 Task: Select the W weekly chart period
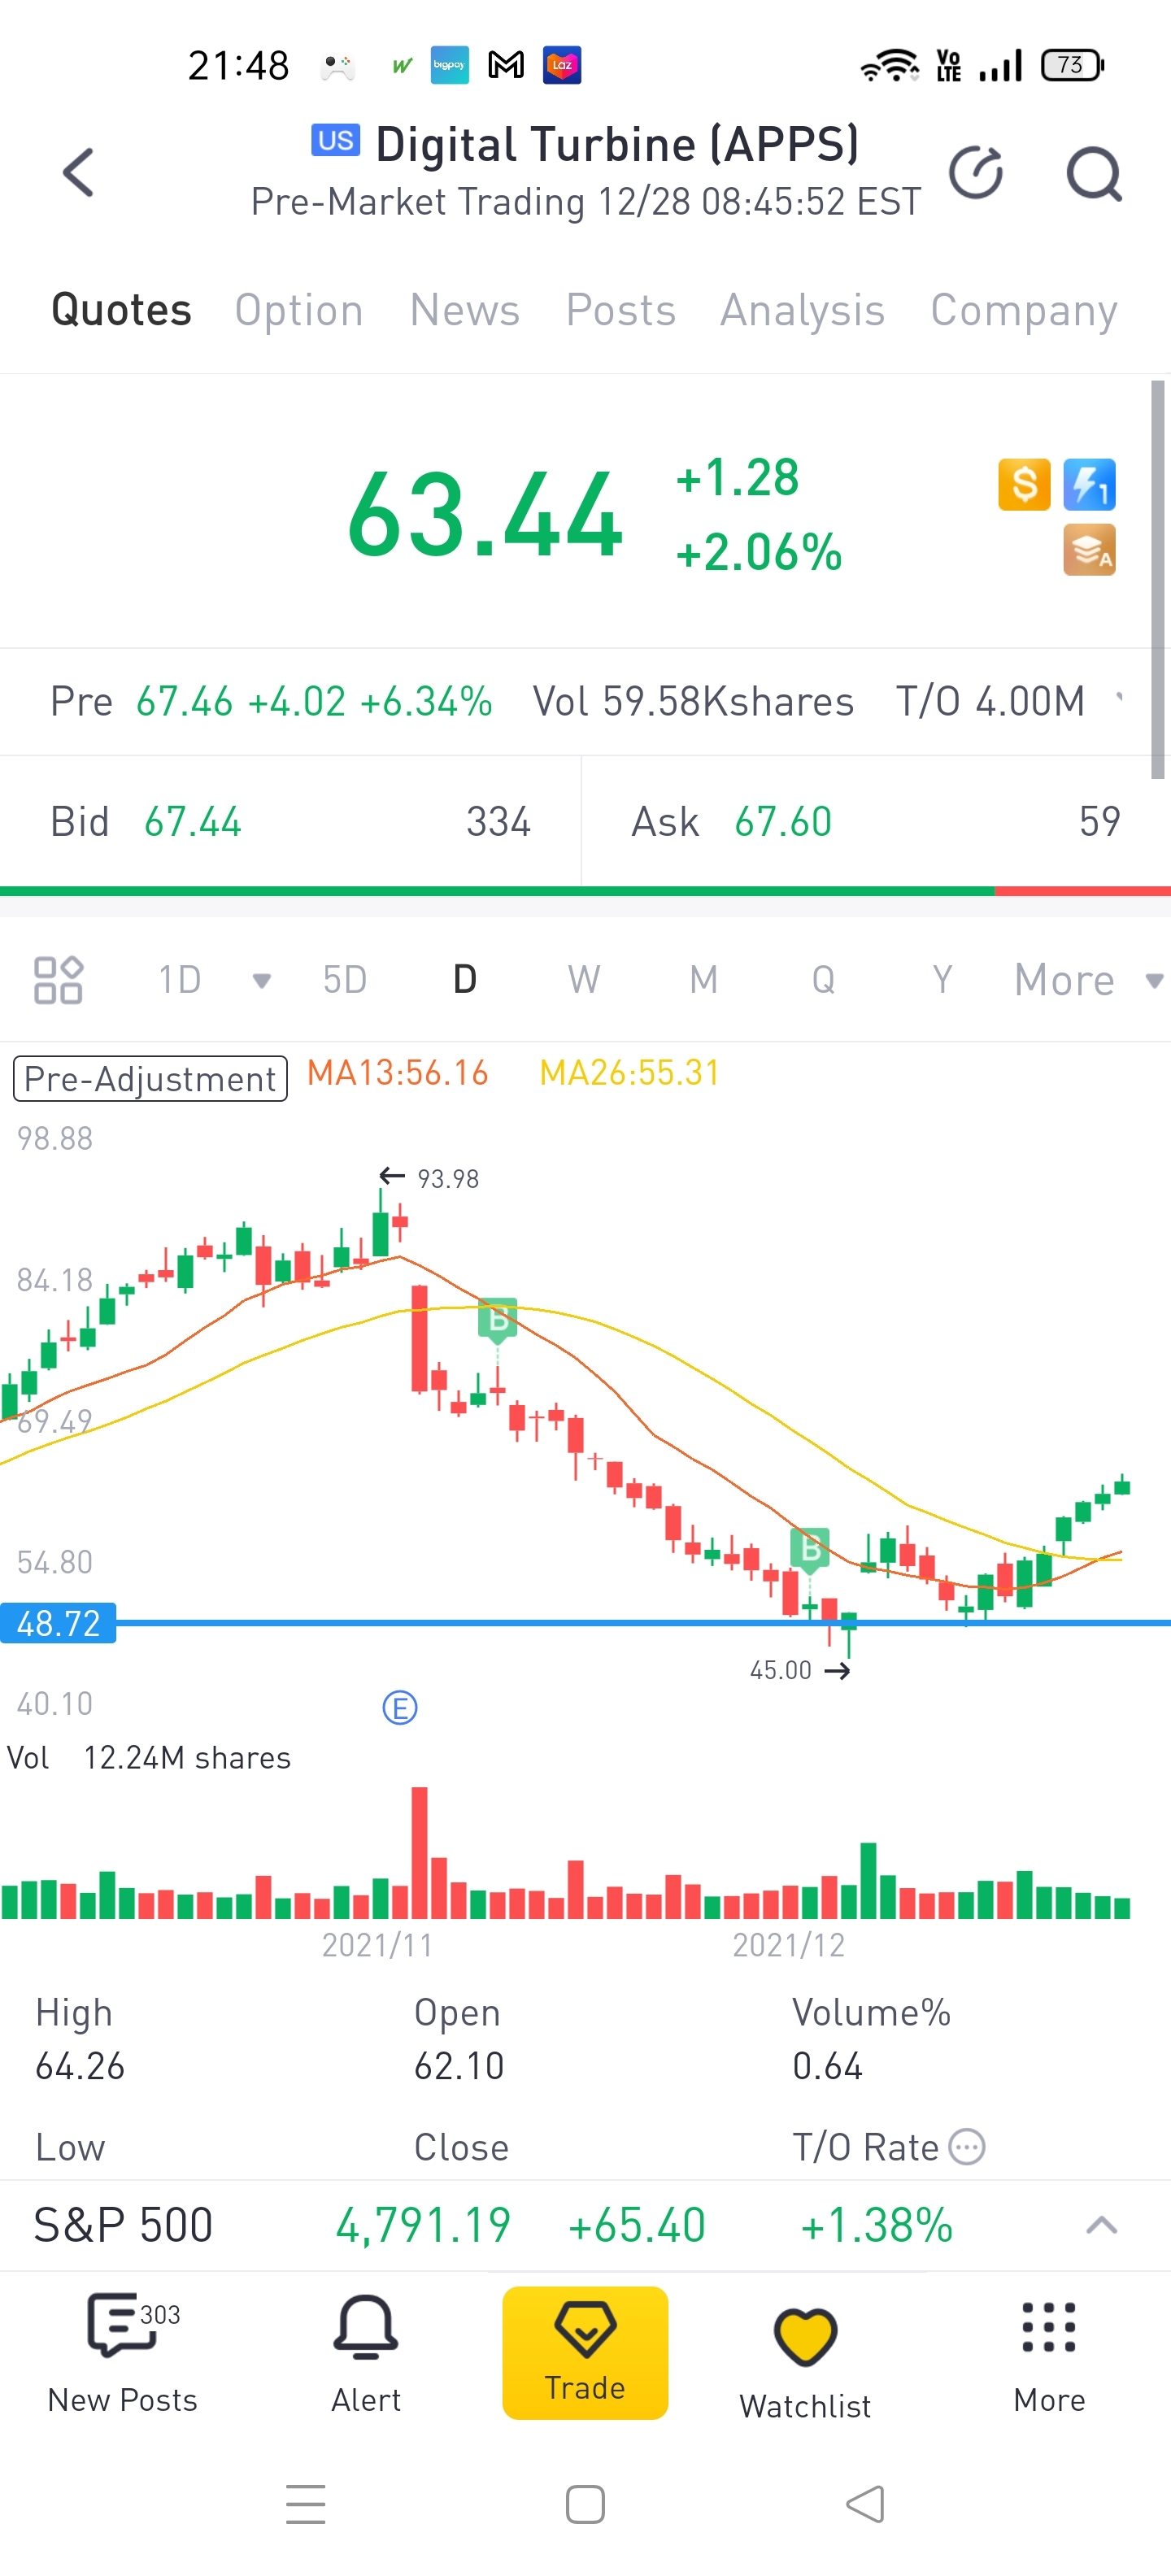click(x=584, y=980)
